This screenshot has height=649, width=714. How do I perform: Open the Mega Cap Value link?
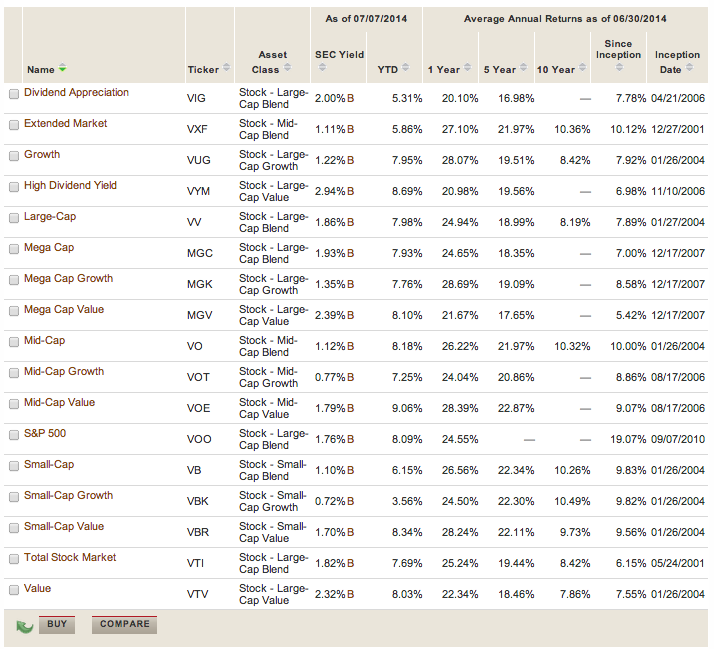(x=64, y=309)
